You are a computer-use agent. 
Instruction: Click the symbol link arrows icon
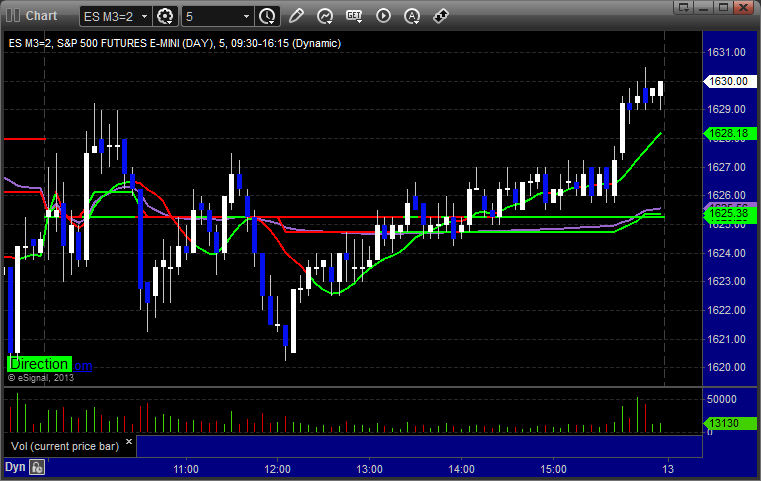point(441,16)
